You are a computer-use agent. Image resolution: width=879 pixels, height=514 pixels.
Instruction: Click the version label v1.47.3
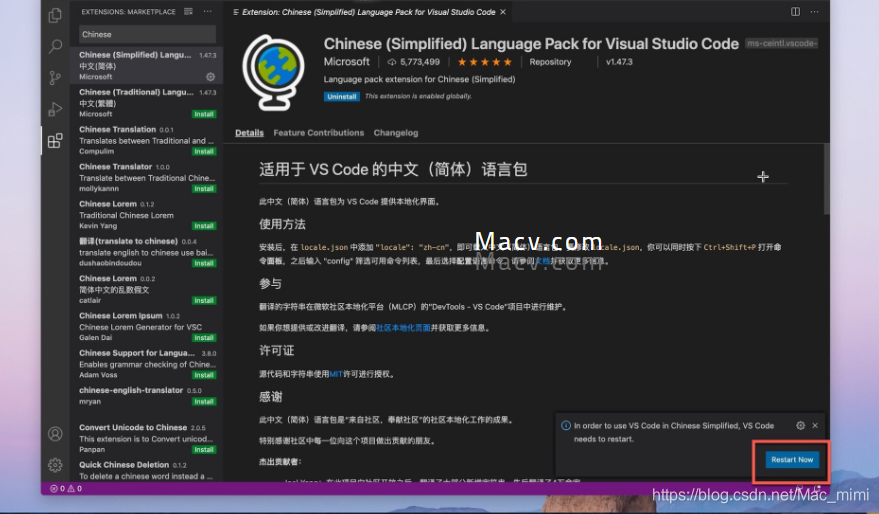click(619, 62)
